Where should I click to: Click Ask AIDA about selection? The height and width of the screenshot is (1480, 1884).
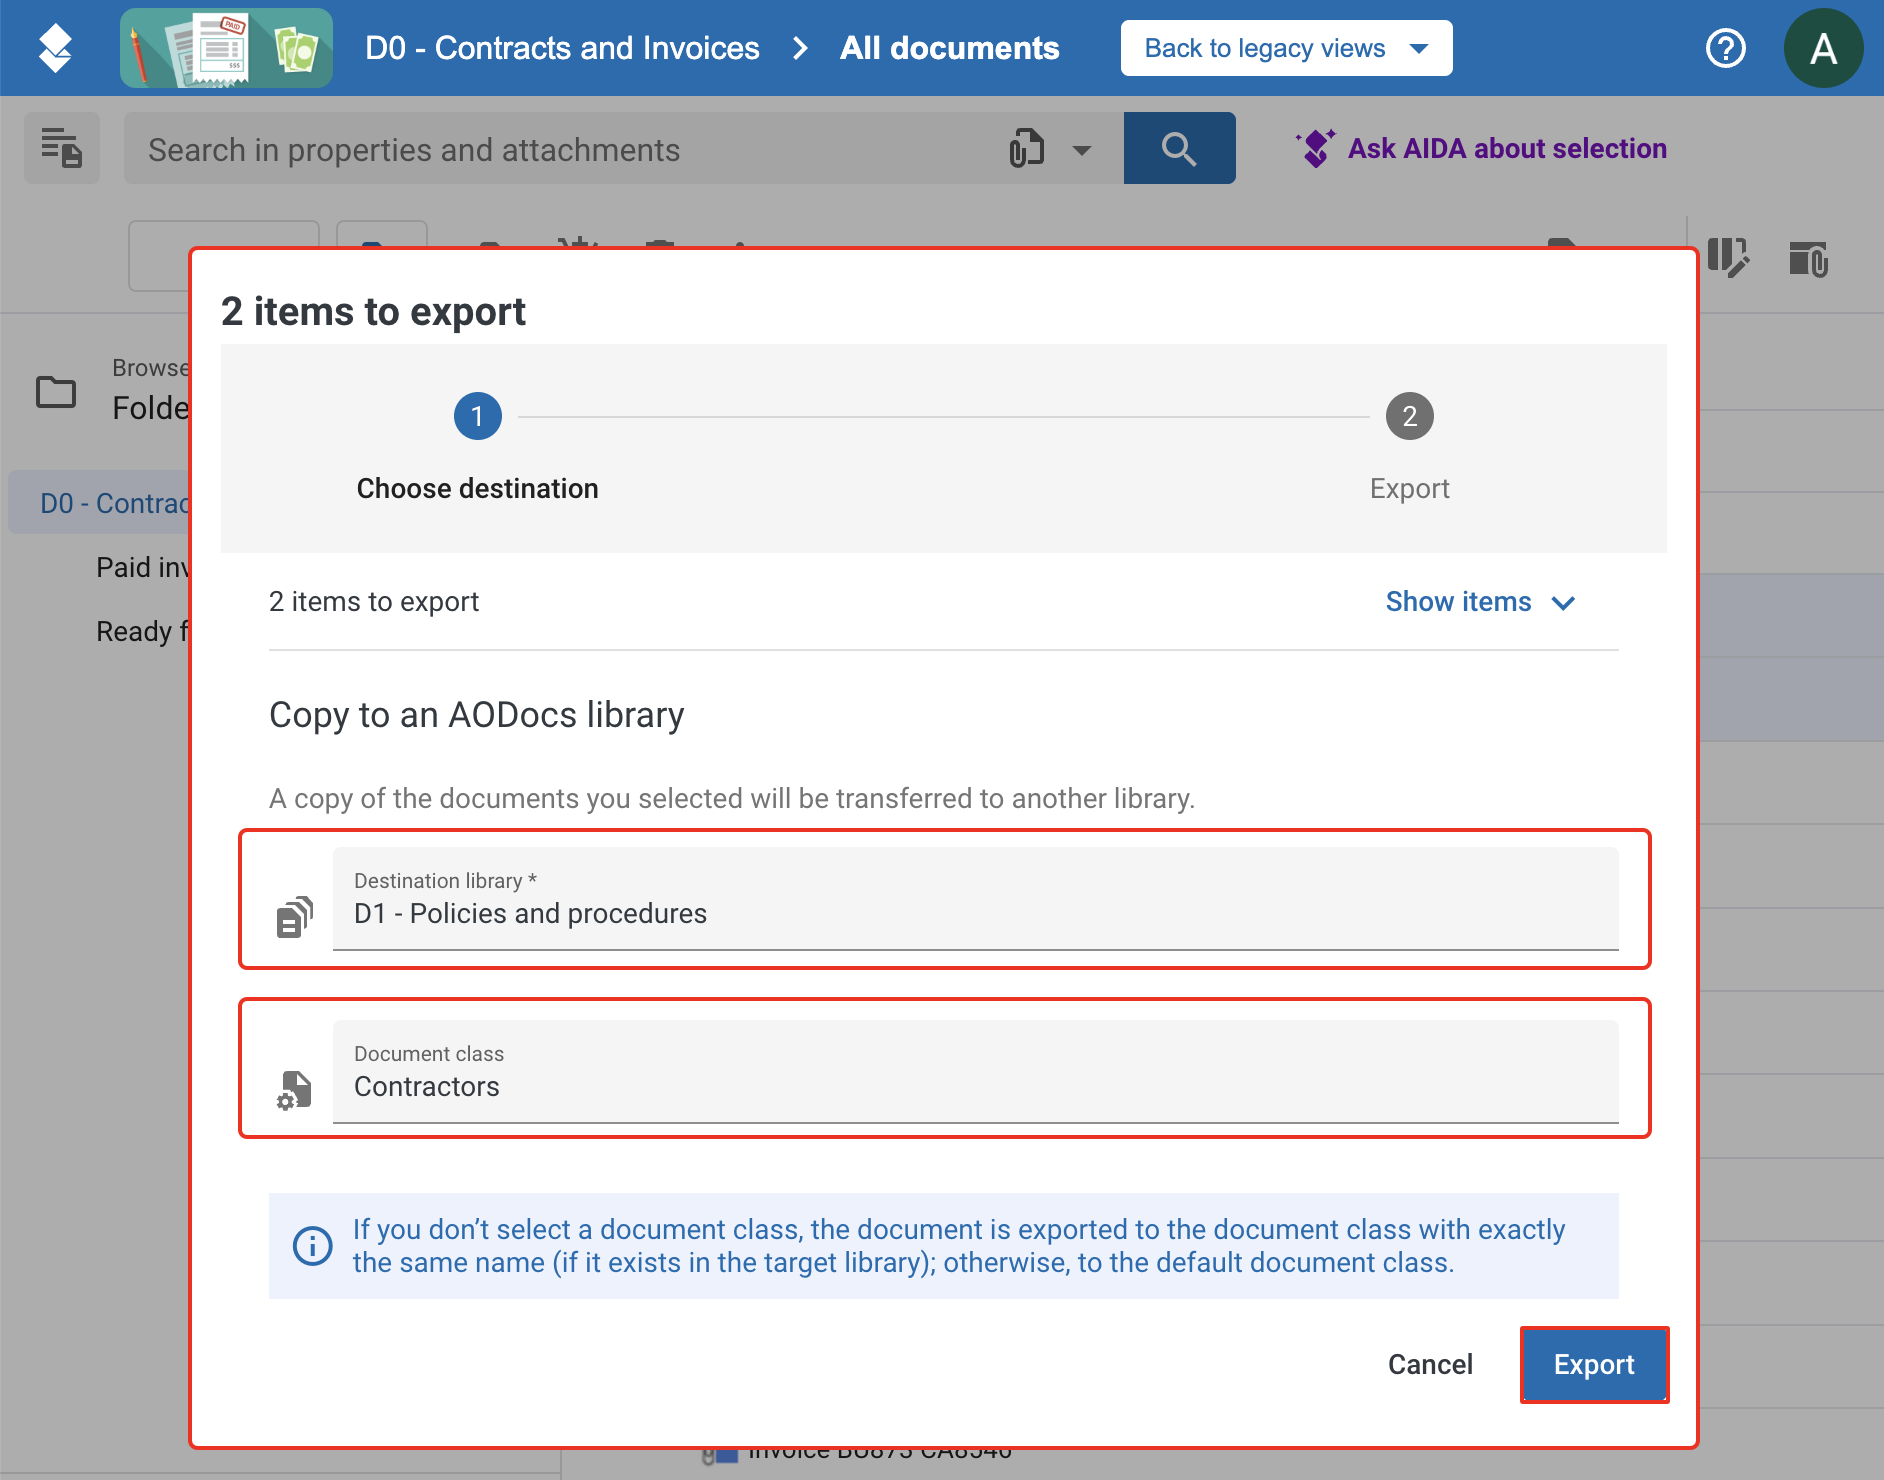(1506, 148)
